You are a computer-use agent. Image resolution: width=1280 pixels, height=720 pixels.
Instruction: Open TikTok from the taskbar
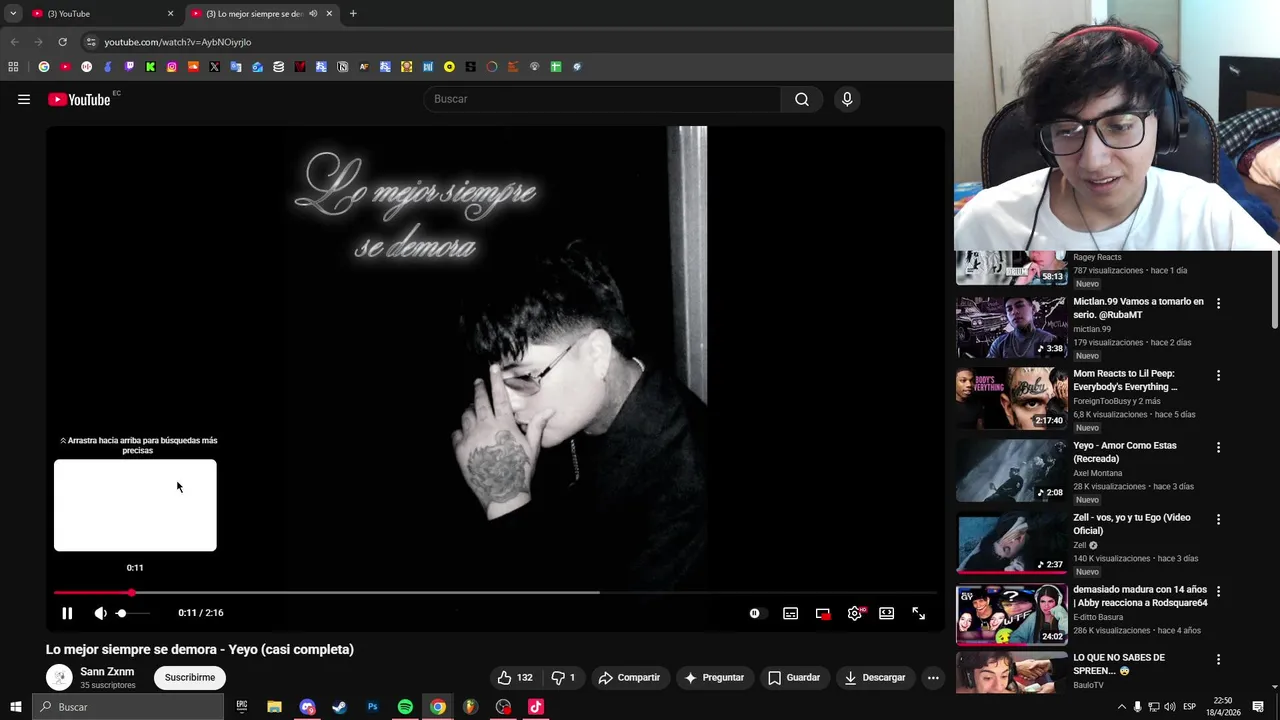coord(536,707)
